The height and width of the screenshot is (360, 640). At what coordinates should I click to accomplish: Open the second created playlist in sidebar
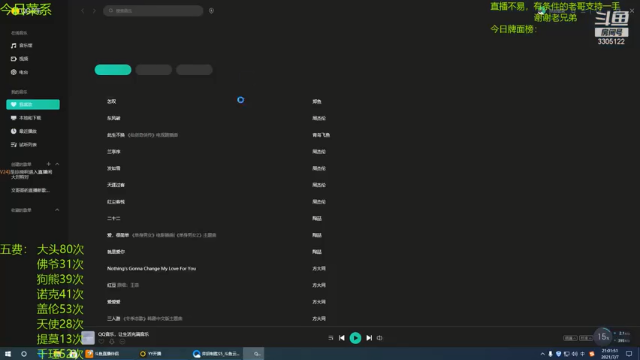30,190
